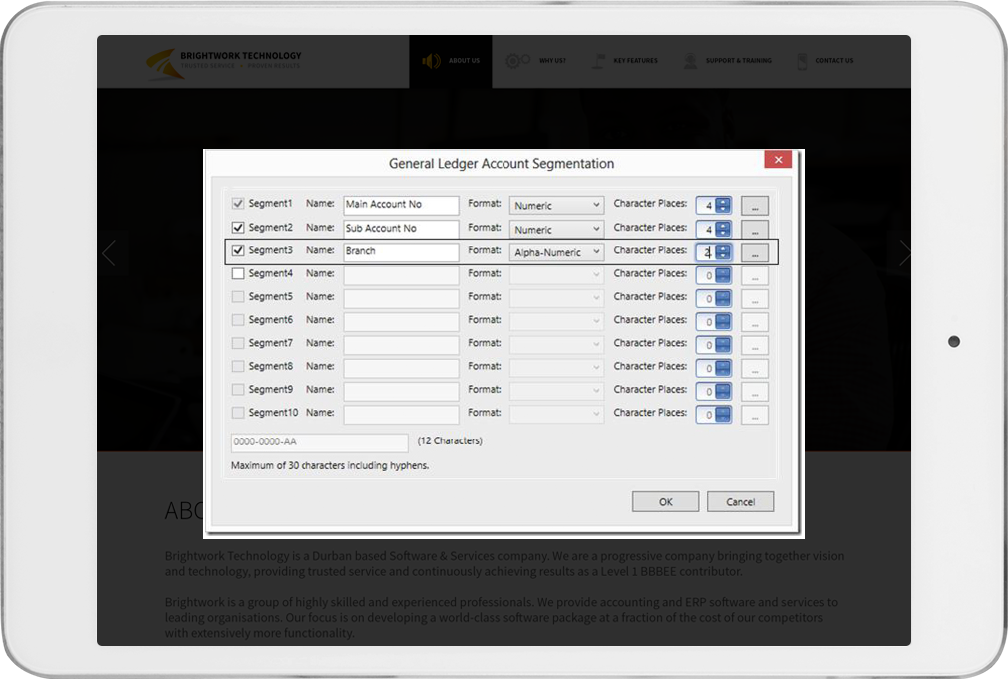Image resolution: width=1008 pixels, height=679 pixels.
Task: Adjust Segment1 Character Places spinner
Action: click(x=723, y=205)
